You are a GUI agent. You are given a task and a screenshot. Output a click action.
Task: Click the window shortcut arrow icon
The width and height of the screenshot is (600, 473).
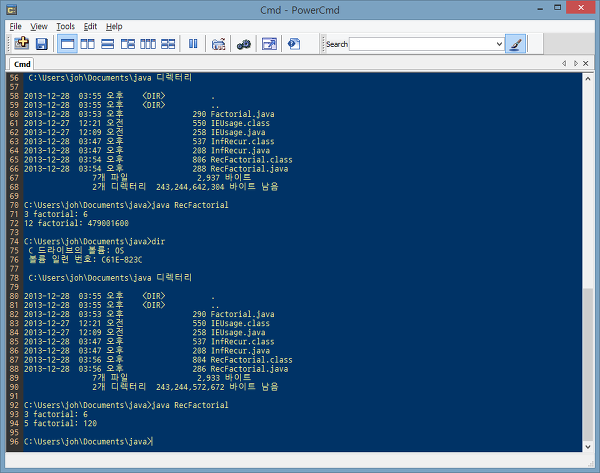coord(269,44)
